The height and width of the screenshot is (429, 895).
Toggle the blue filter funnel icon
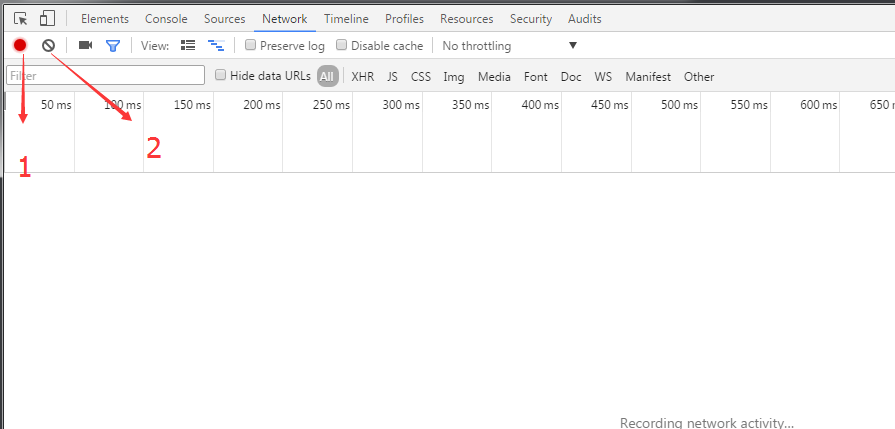click(x=113, y=45)
